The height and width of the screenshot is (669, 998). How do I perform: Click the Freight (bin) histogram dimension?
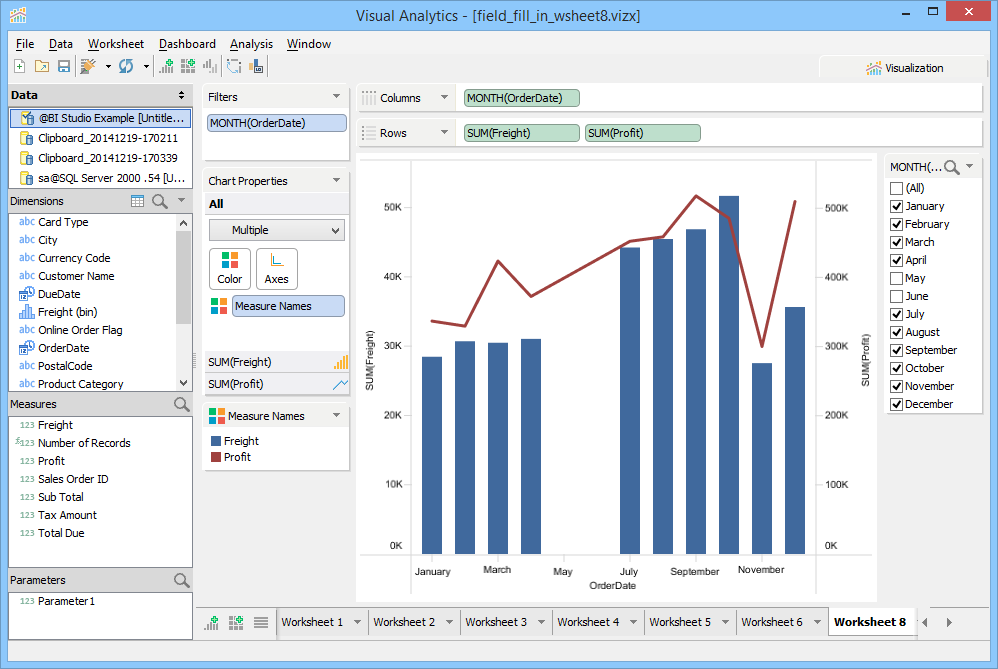[67, 312]
